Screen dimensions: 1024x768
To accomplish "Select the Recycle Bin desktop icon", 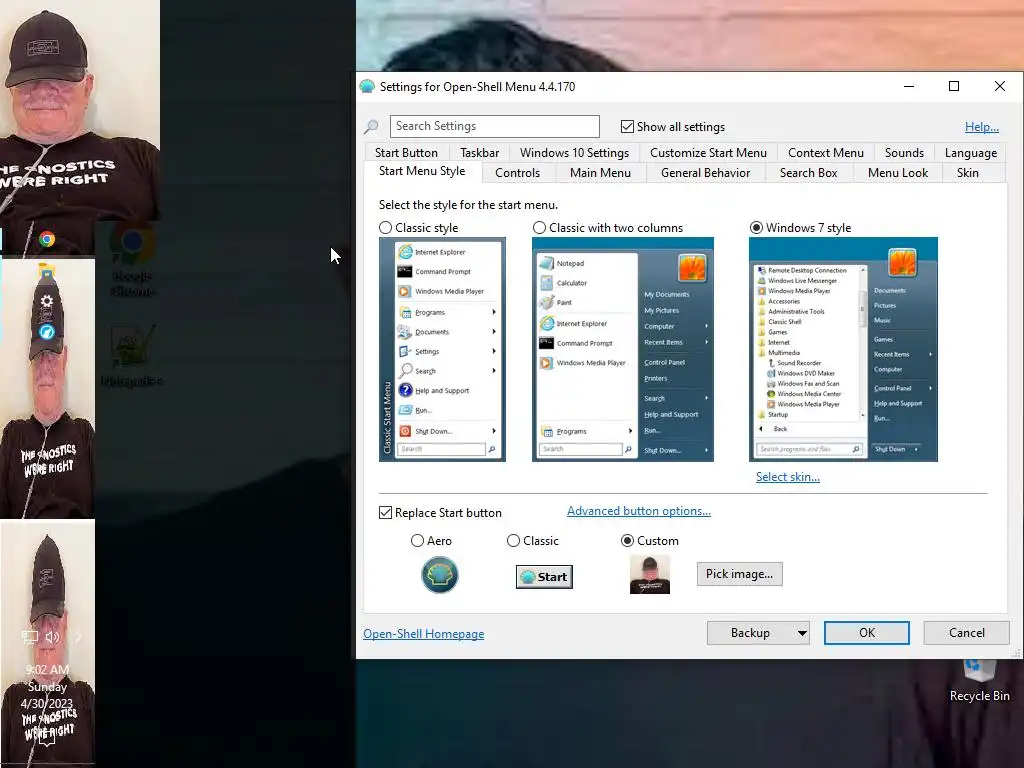I will coord(979,680).
